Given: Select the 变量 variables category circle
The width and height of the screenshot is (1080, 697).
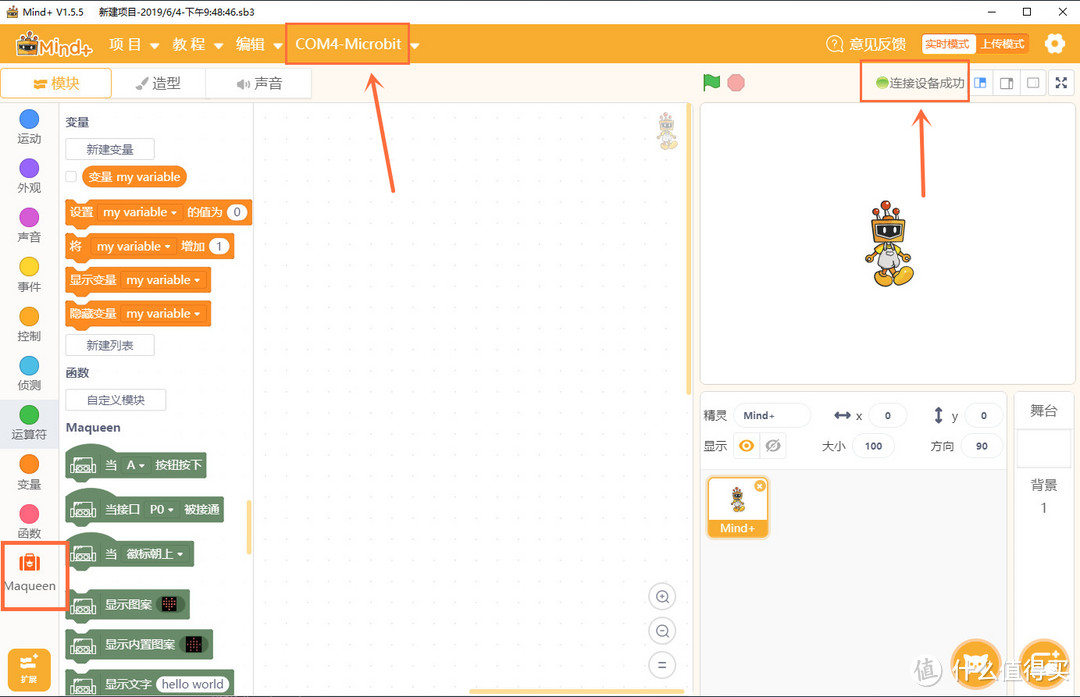Looking at the screenshot, I should (x=29, y=464).
